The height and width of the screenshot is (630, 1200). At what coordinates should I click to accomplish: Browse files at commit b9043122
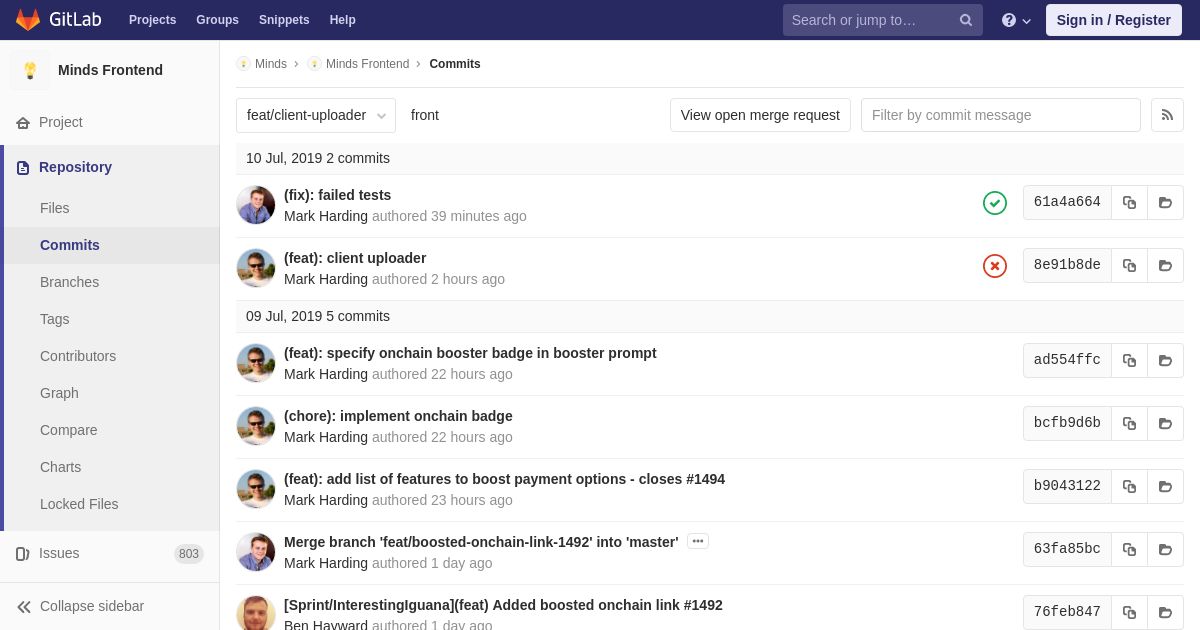(1165, 486)
